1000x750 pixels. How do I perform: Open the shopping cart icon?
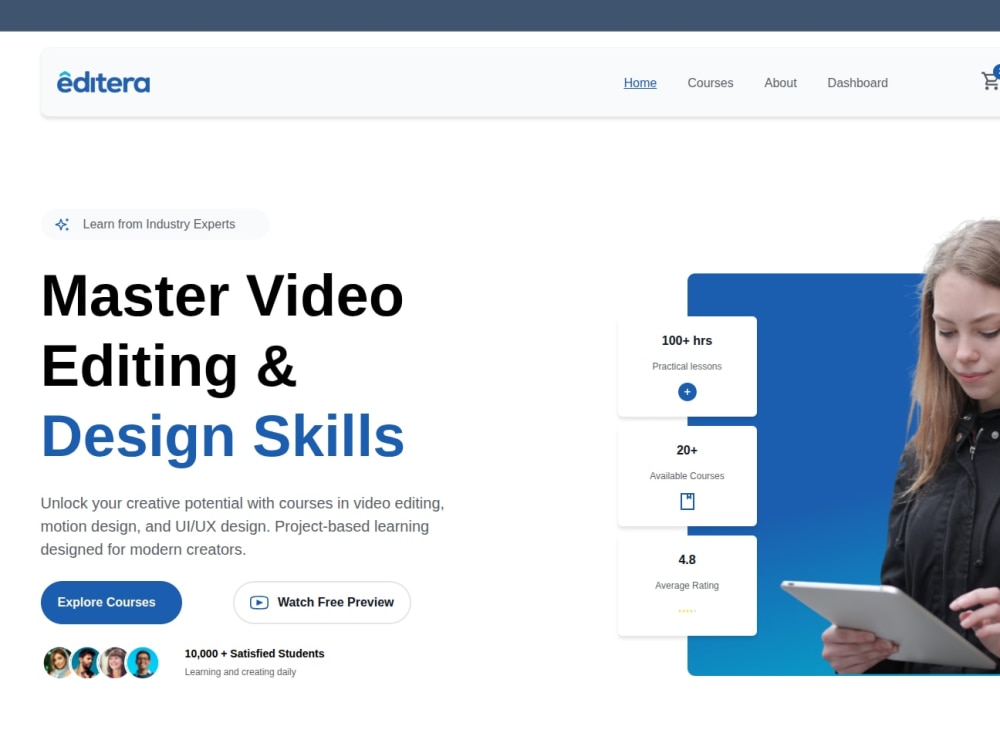coord(990,81)
